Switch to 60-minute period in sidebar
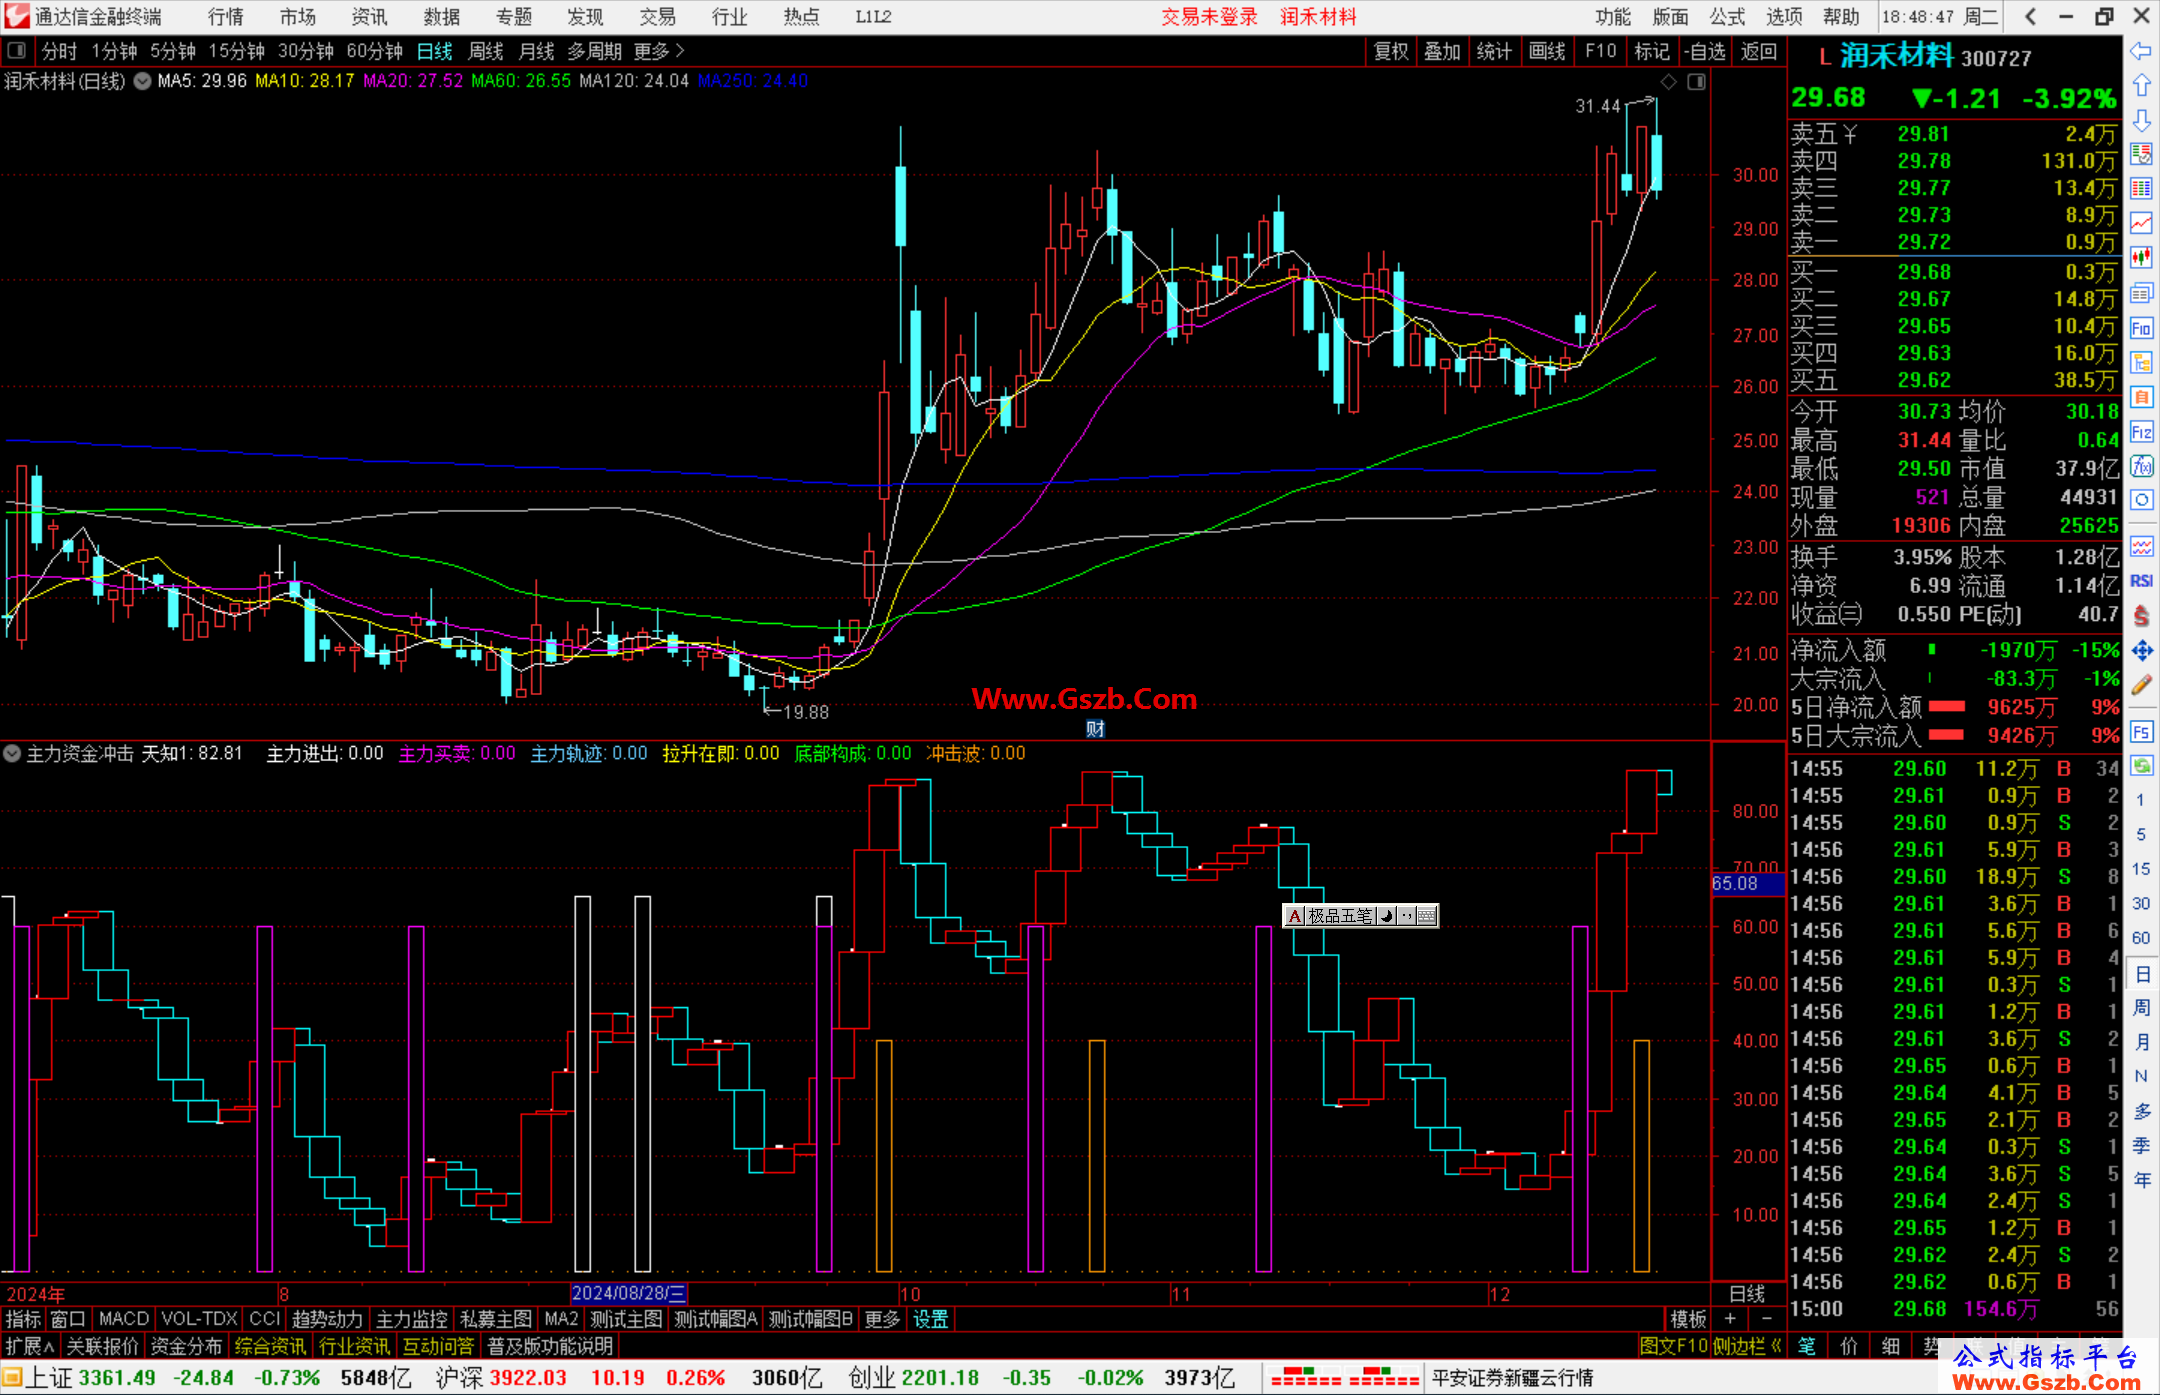The height and width of the screenshot is (1395, 2160). click(x=2140, y=938)
